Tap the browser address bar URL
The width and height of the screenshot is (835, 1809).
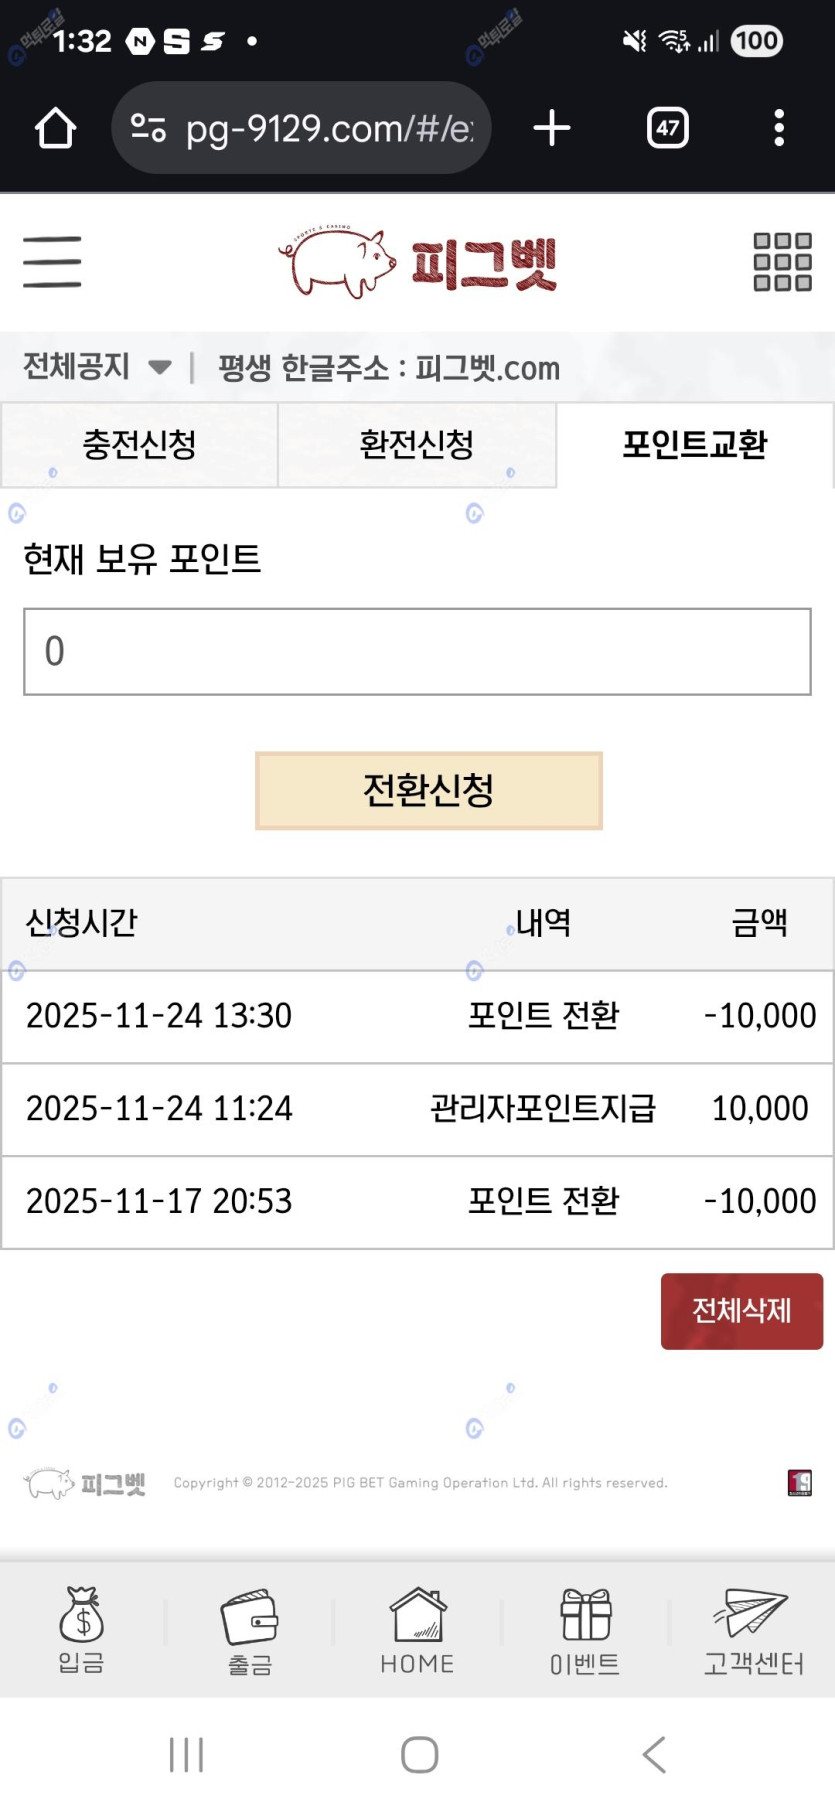[x=328, y=128]
